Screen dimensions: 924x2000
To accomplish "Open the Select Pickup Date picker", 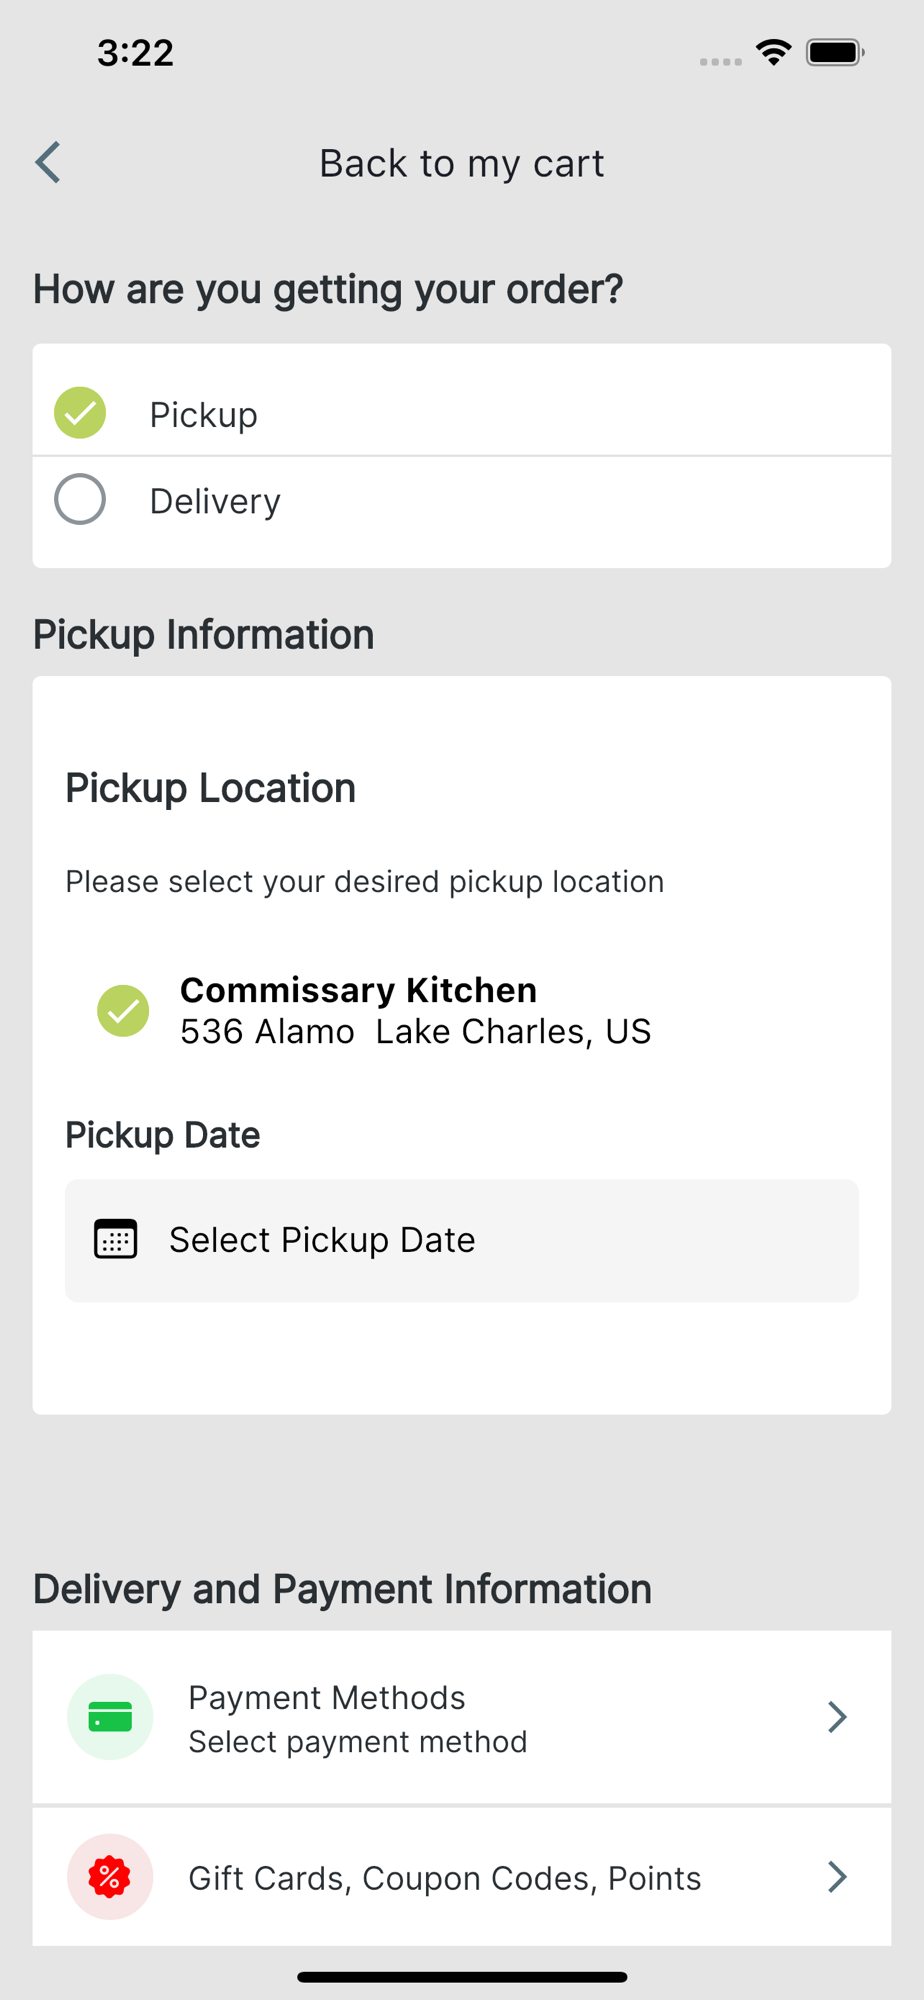I will [x=461, y=1240].
